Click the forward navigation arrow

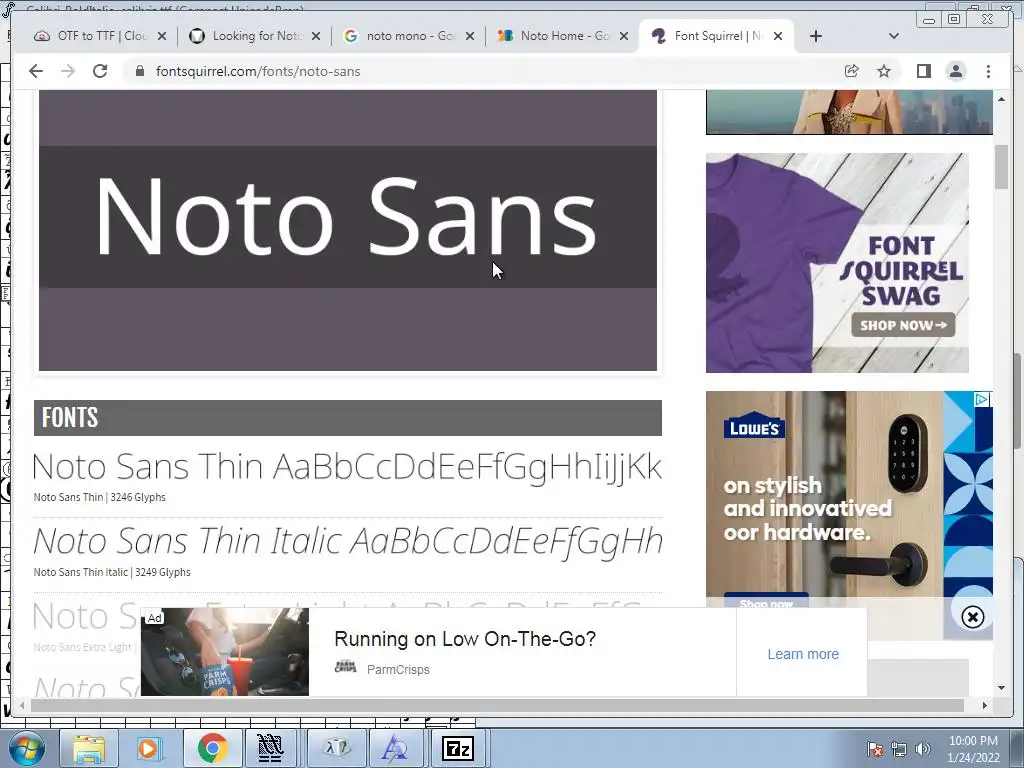pyautogui.click(x=68, y=71)
